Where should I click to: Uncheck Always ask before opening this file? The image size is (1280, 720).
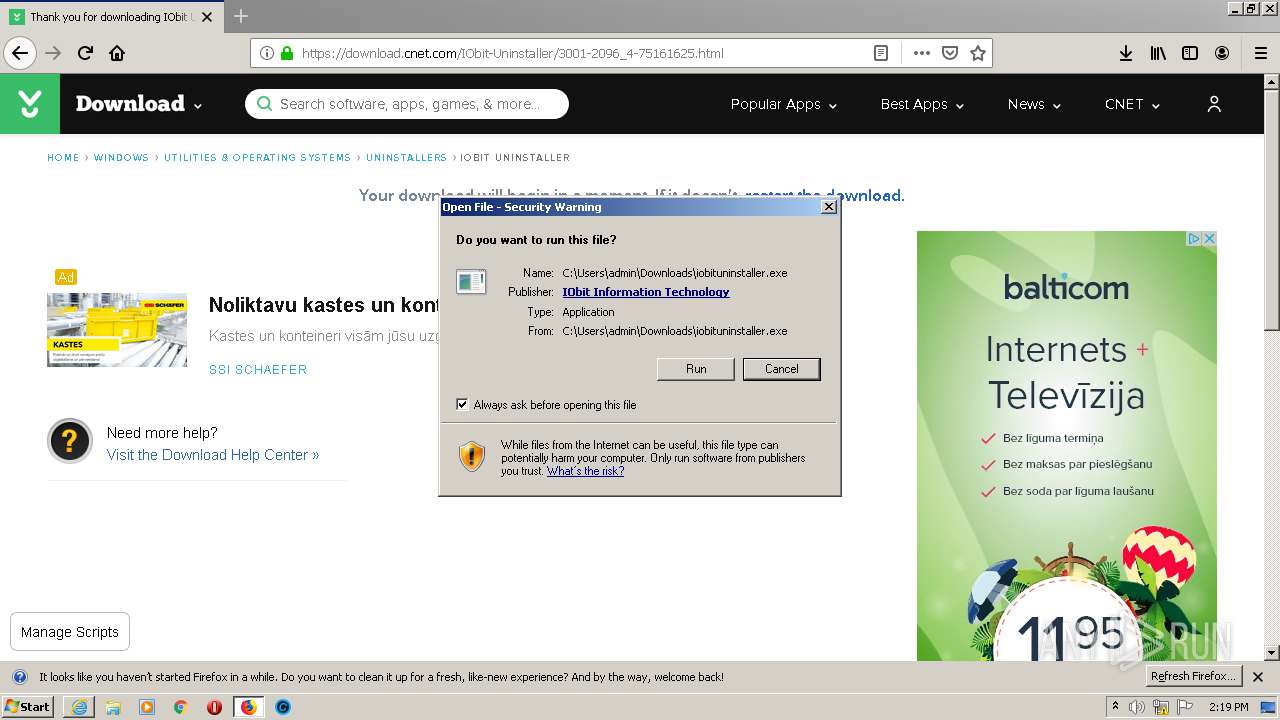(462, 404)
